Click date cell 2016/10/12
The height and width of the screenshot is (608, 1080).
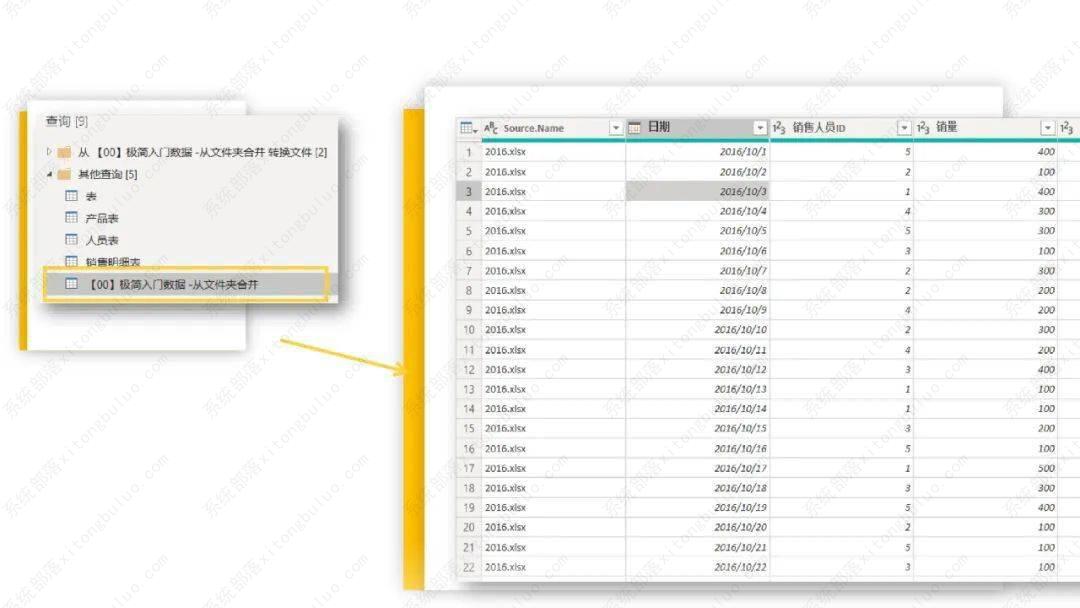(697, 370)
